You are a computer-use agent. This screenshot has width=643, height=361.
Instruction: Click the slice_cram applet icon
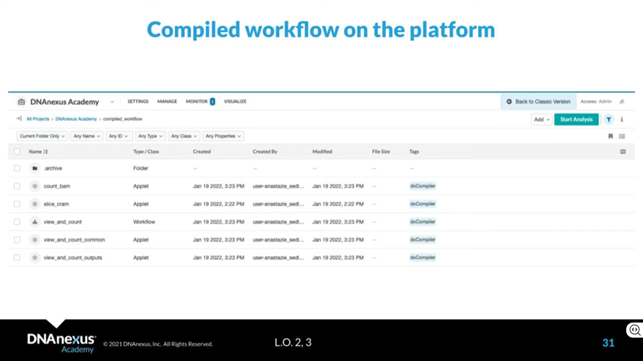[x=35, y=204]
